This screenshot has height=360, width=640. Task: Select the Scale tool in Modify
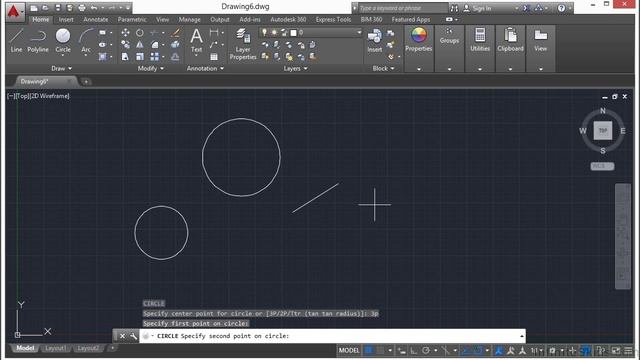(140, 57)
